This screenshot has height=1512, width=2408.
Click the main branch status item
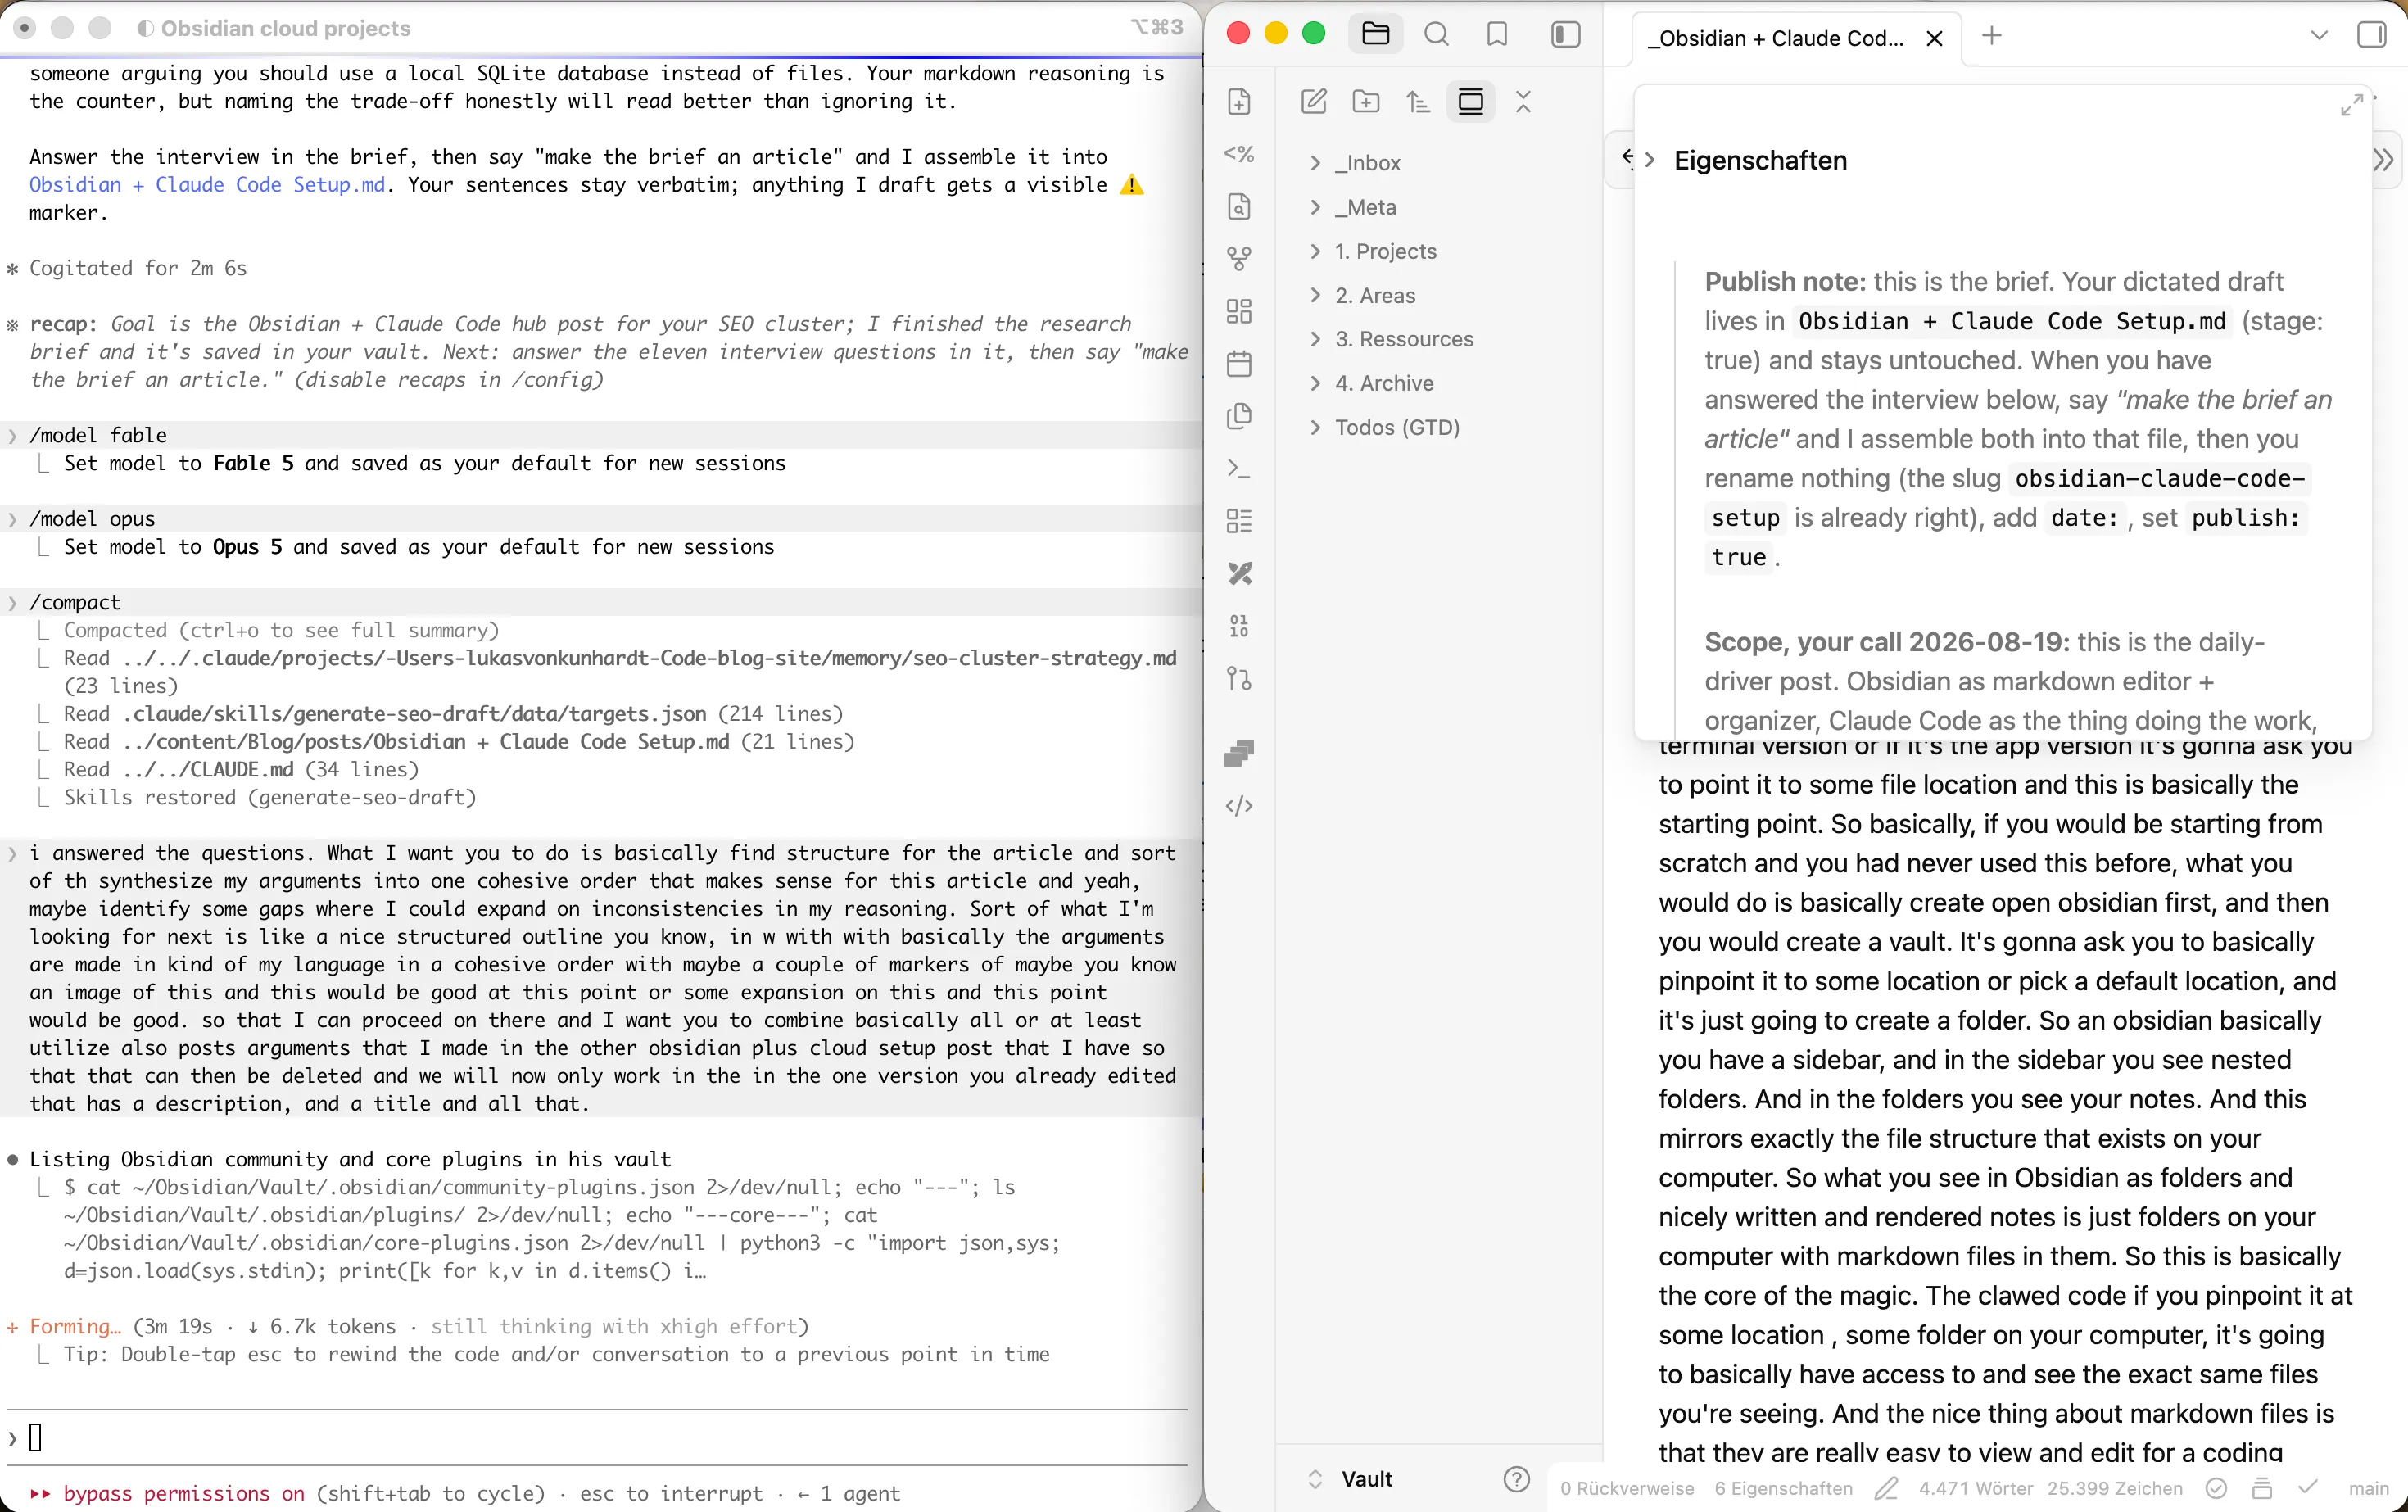2369,1489
